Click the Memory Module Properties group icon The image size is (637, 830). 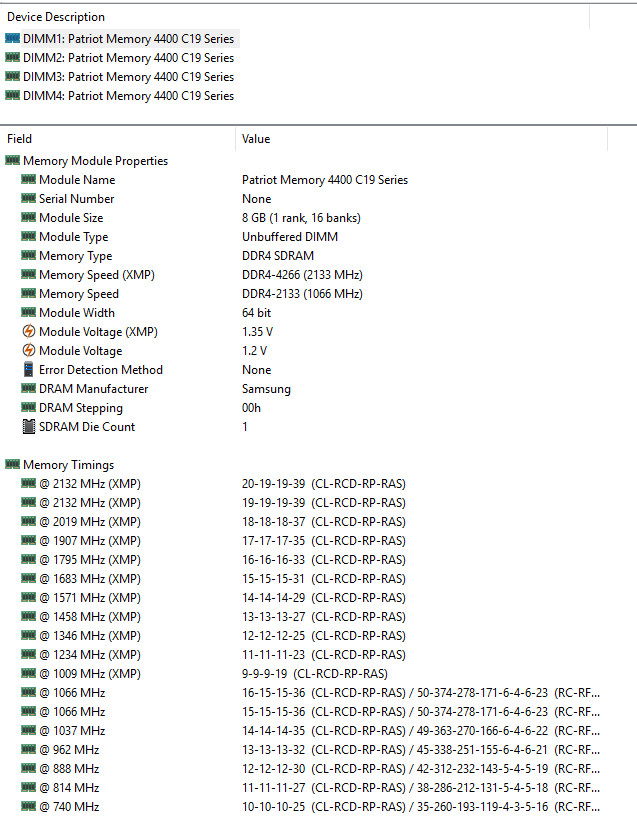(12, 161)
